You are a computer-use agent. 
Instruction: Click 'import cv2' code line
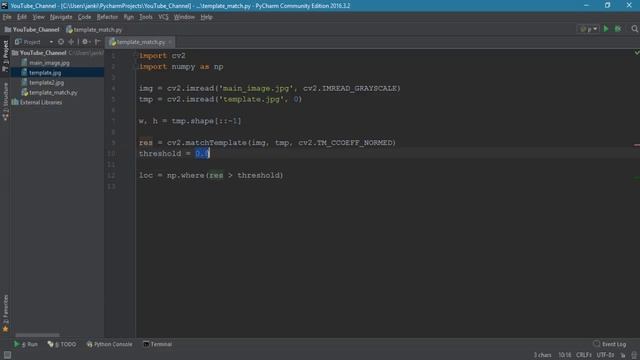coord(162,56)
